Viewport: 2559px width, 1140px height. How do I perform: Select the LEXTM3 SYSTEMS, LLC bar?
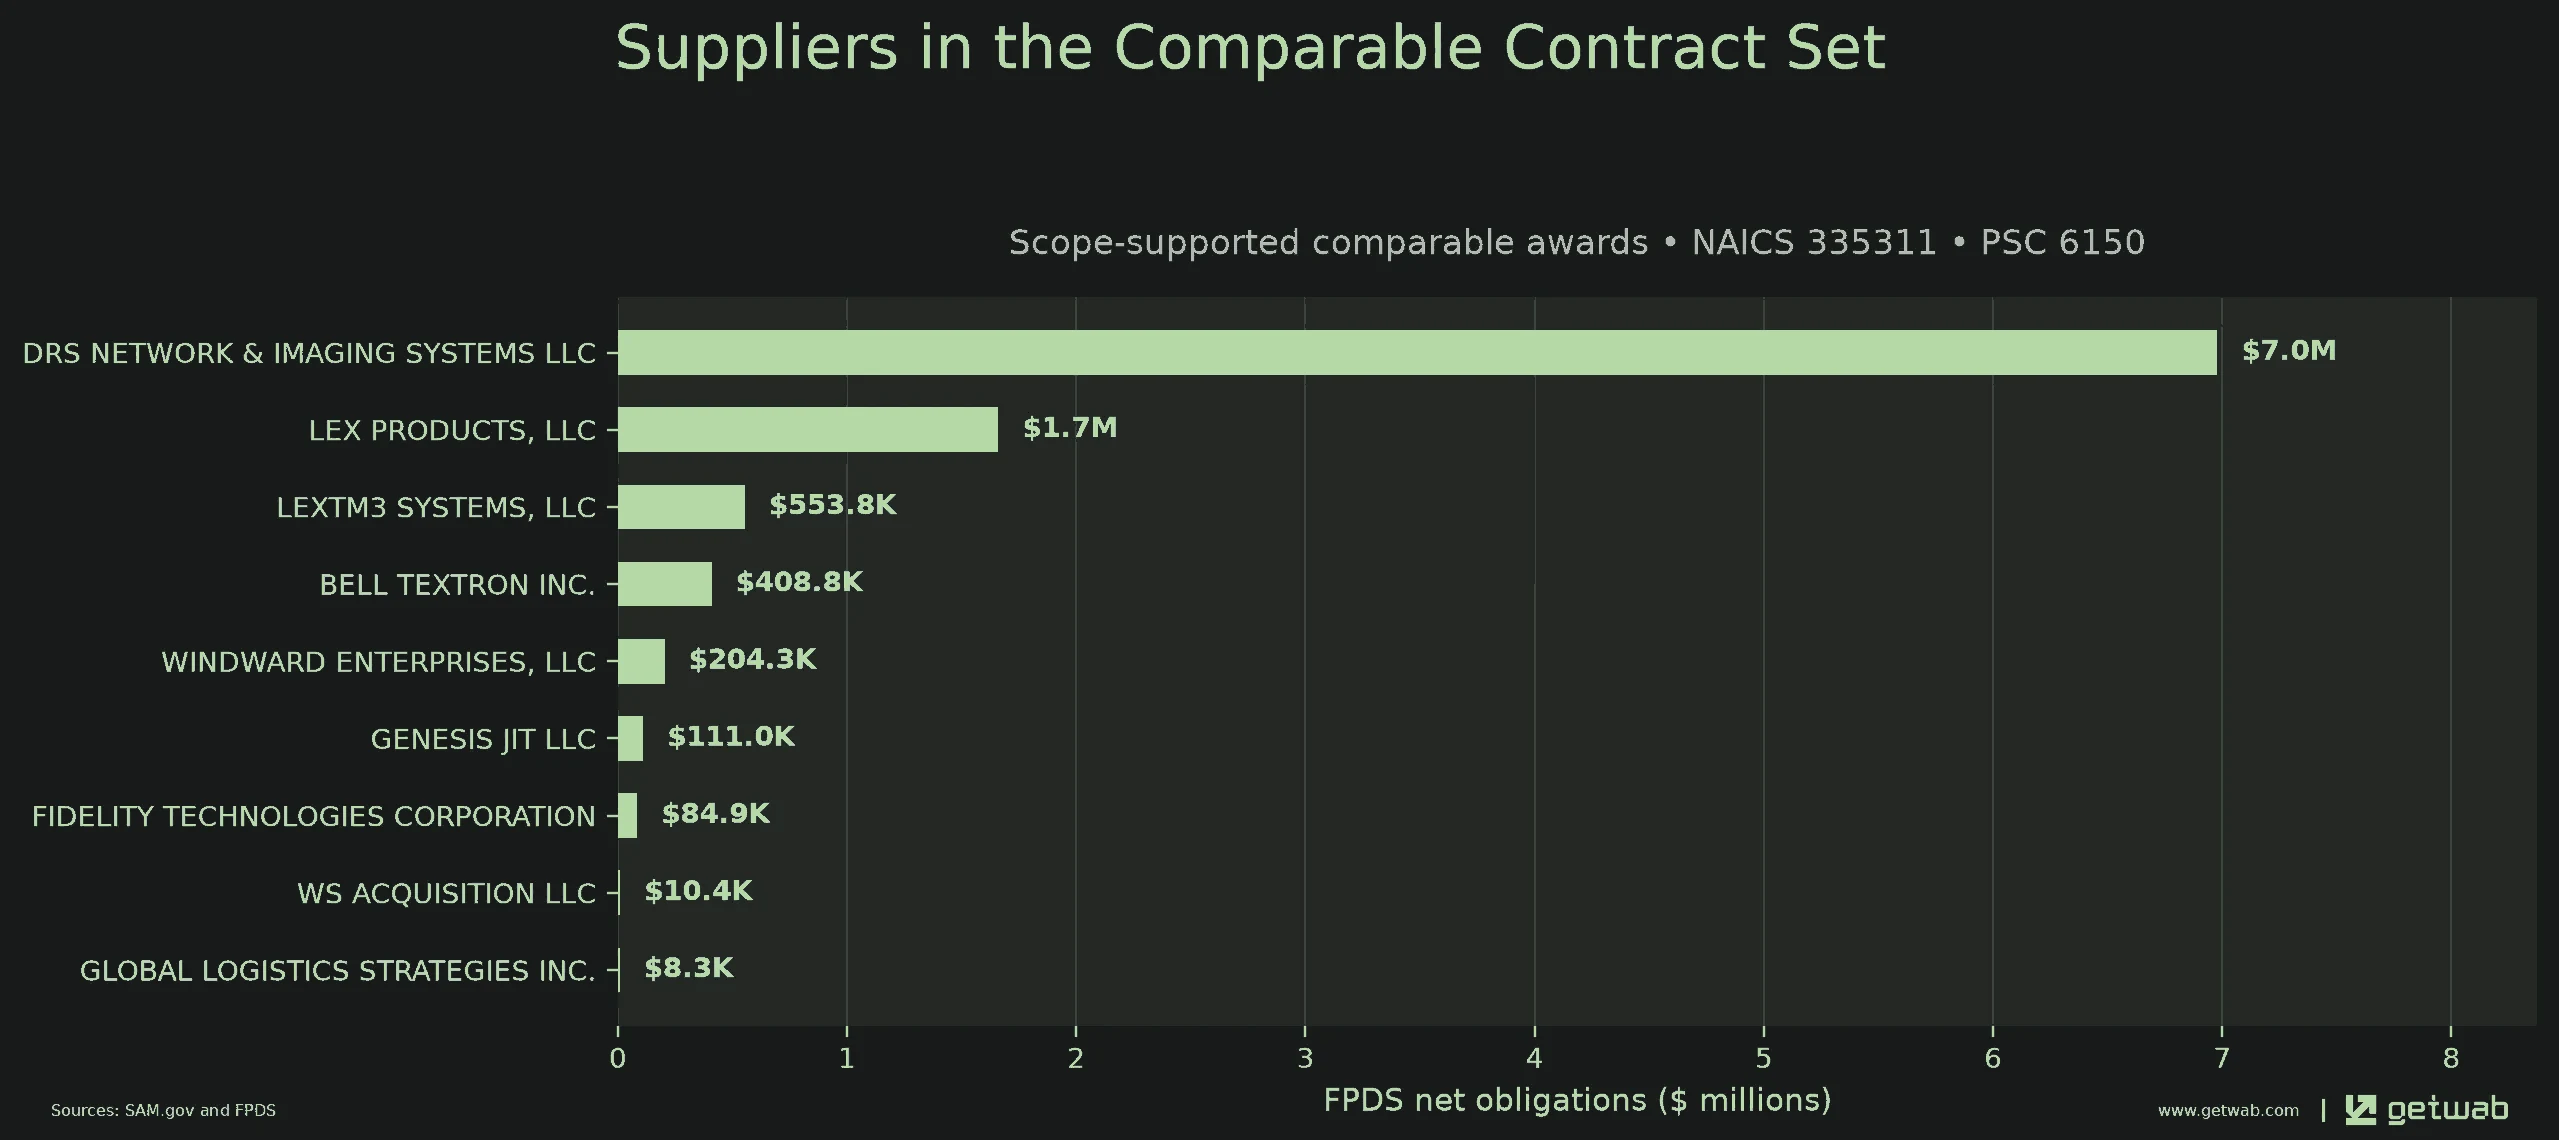(x=681, y=506)
